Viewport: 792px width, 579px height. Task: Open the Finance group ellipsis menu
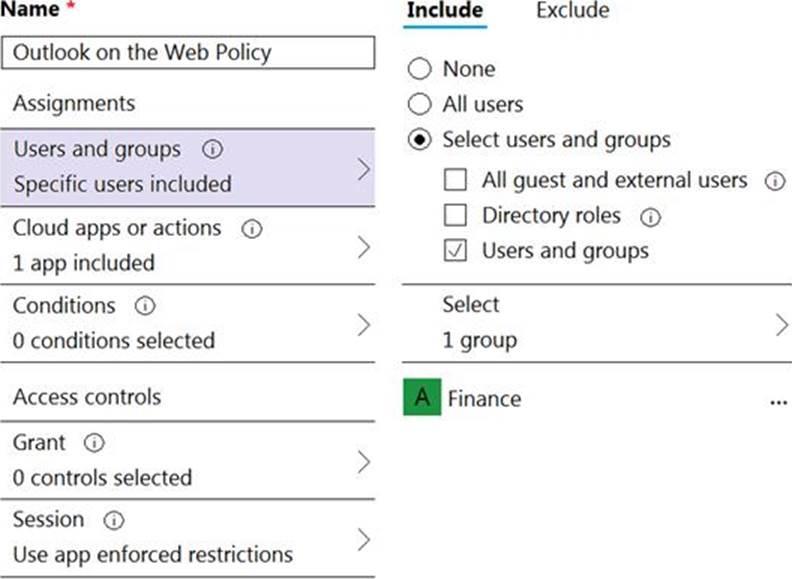pyautogui.click(x=779, y=401)
